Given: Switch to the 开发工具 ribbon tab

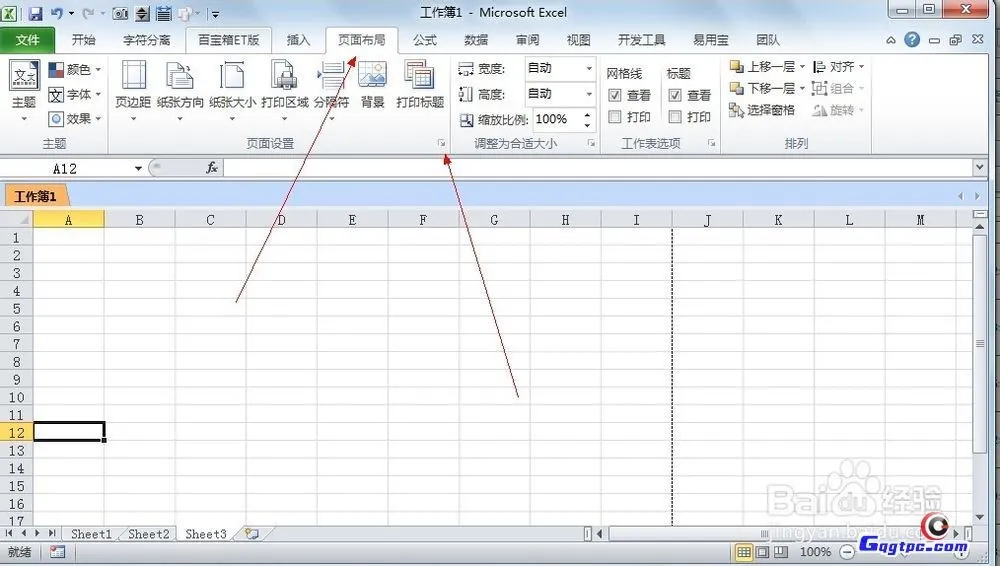Looking at the screenshot, I should tap(642, 40).
